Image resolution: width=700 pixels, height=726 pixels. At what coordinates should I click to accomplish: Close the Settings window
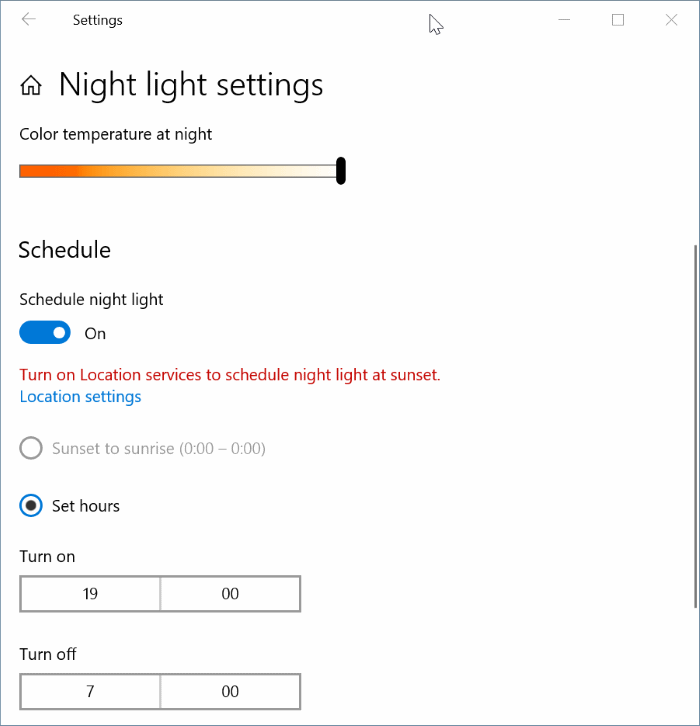point(670,20)
